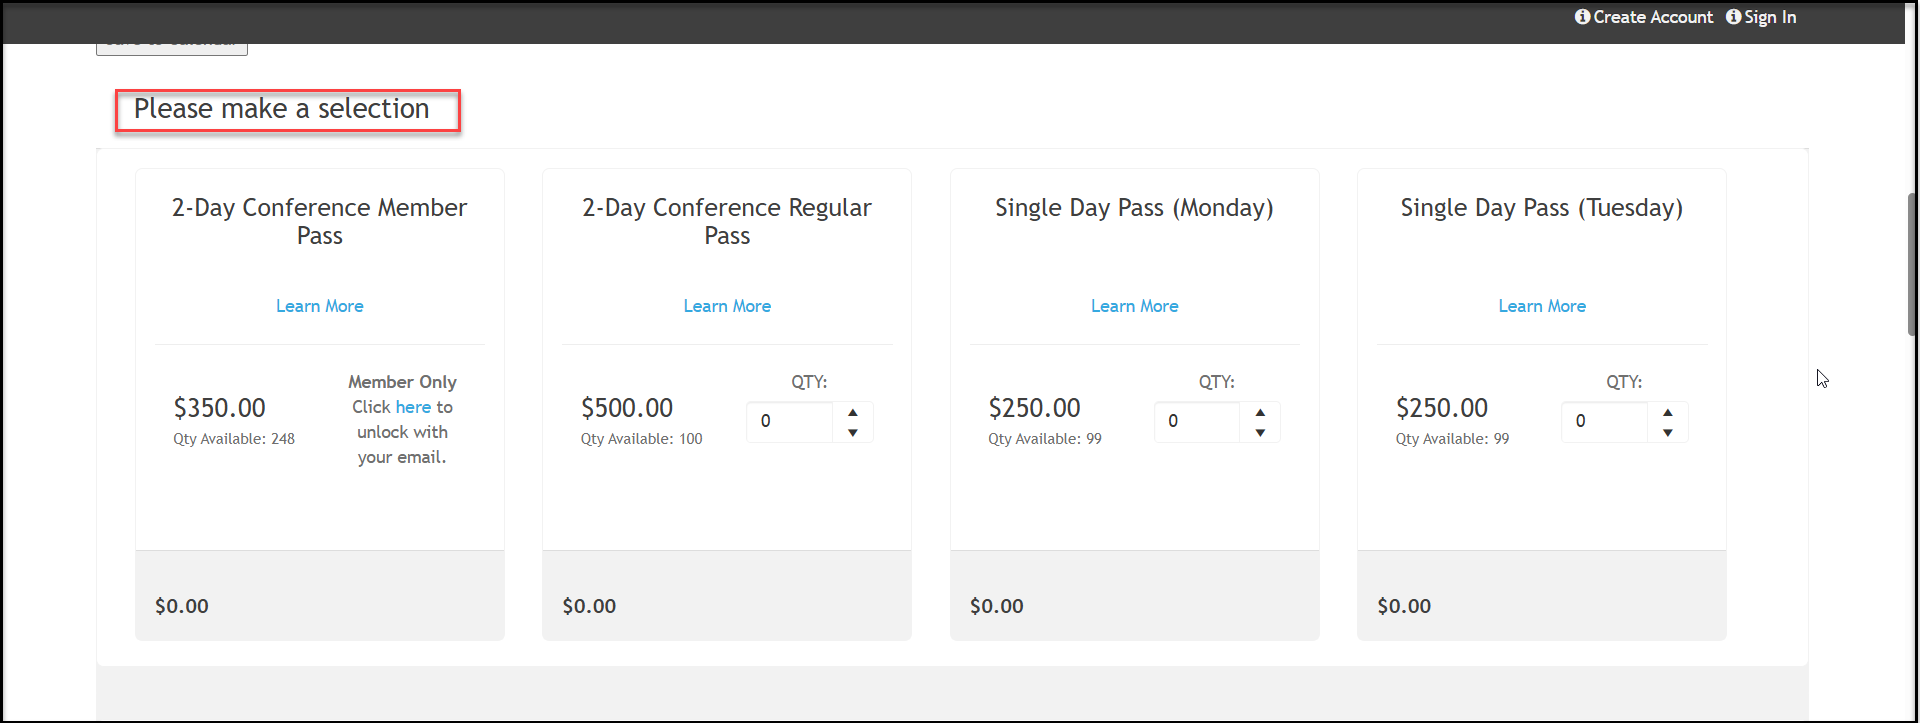
Task: Decrease quantity for 2-Day Conference Regular Pass
Action: click(853, 433)
